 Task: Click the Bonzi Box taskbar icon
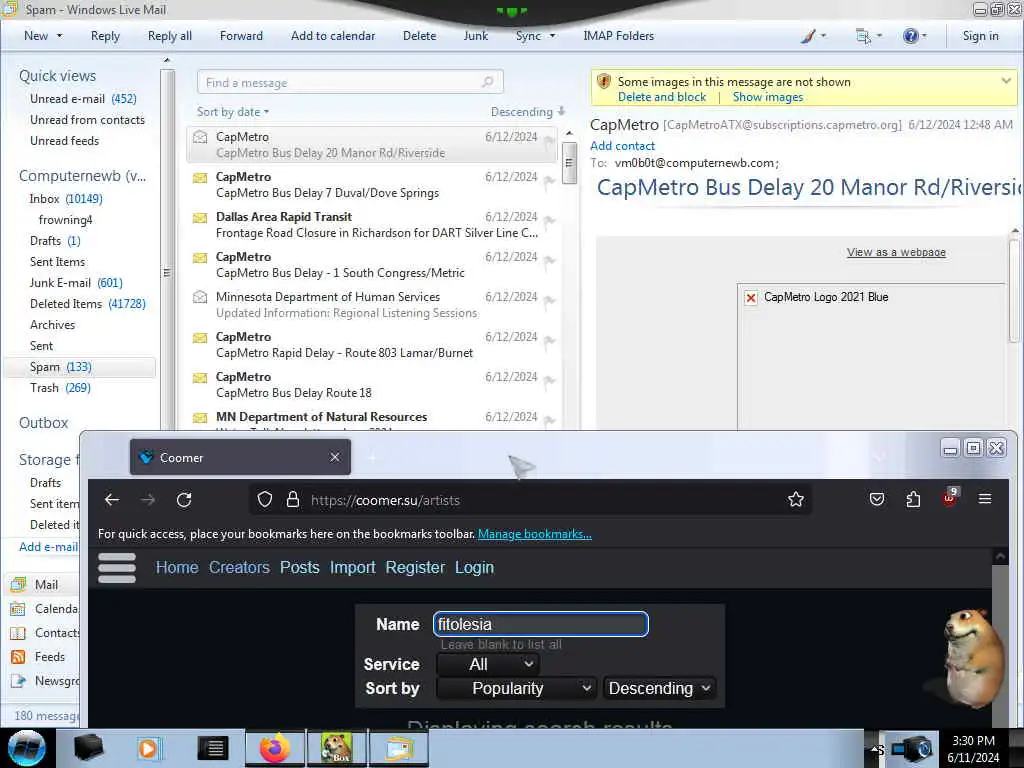(x=337, y=748)
